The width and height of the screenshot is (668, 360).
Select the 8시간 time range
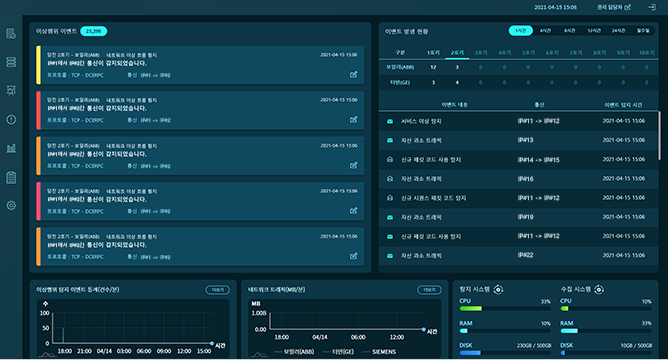pos(570,31)
